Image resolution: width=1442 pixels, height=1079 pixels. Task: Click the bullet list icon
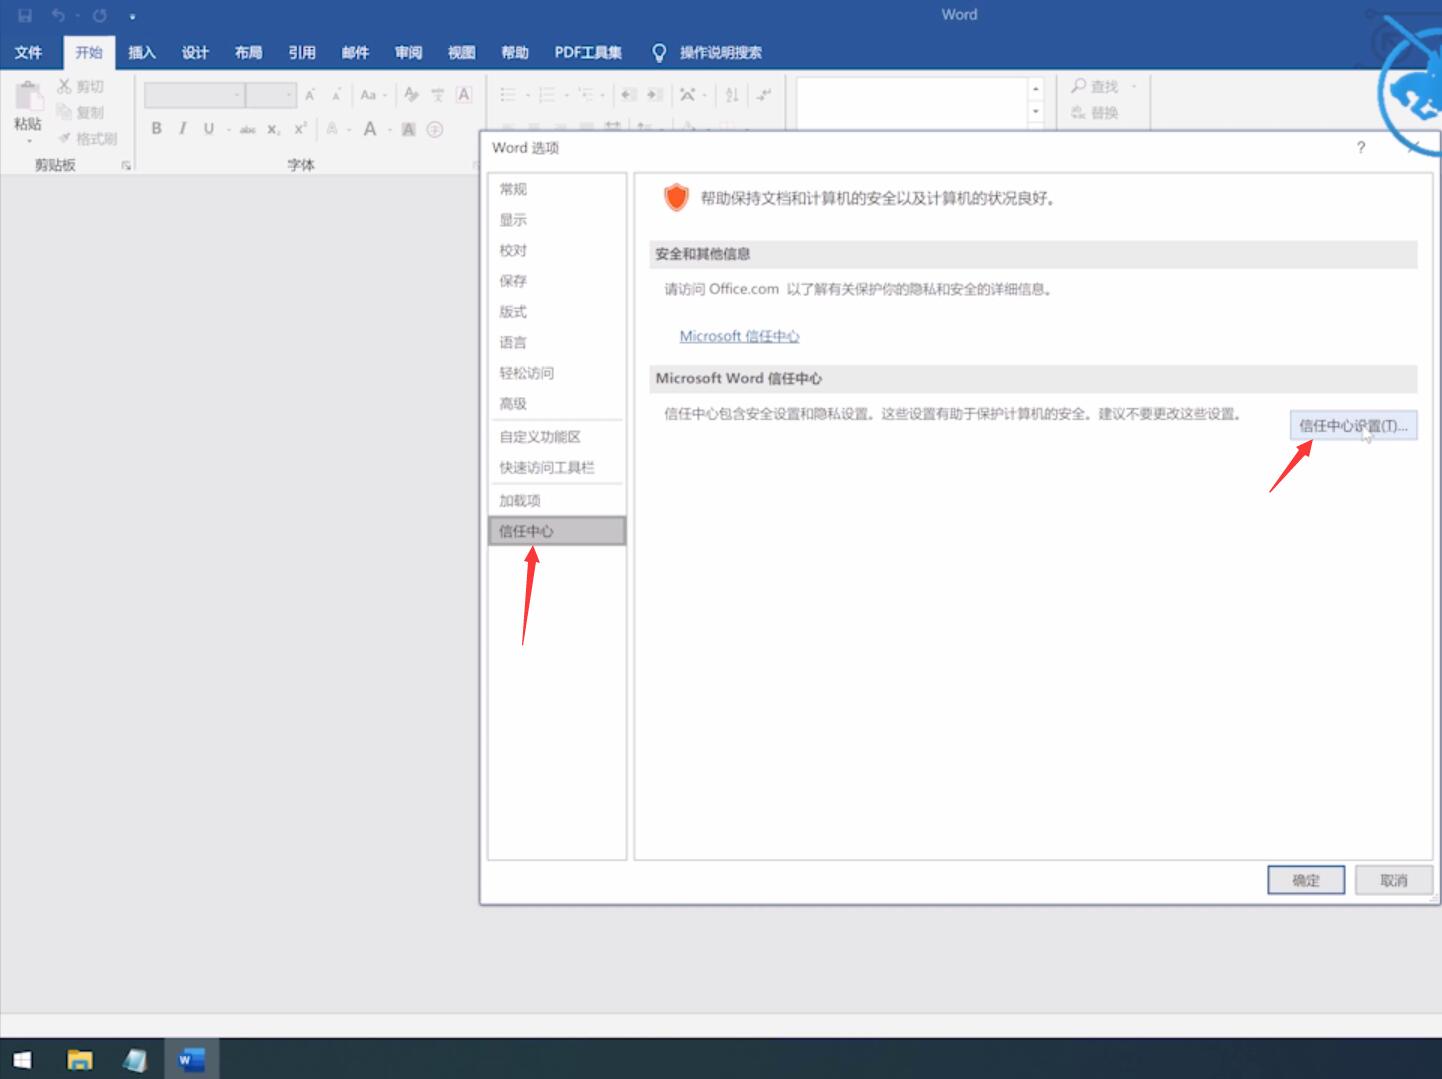[x=508, y=95]
